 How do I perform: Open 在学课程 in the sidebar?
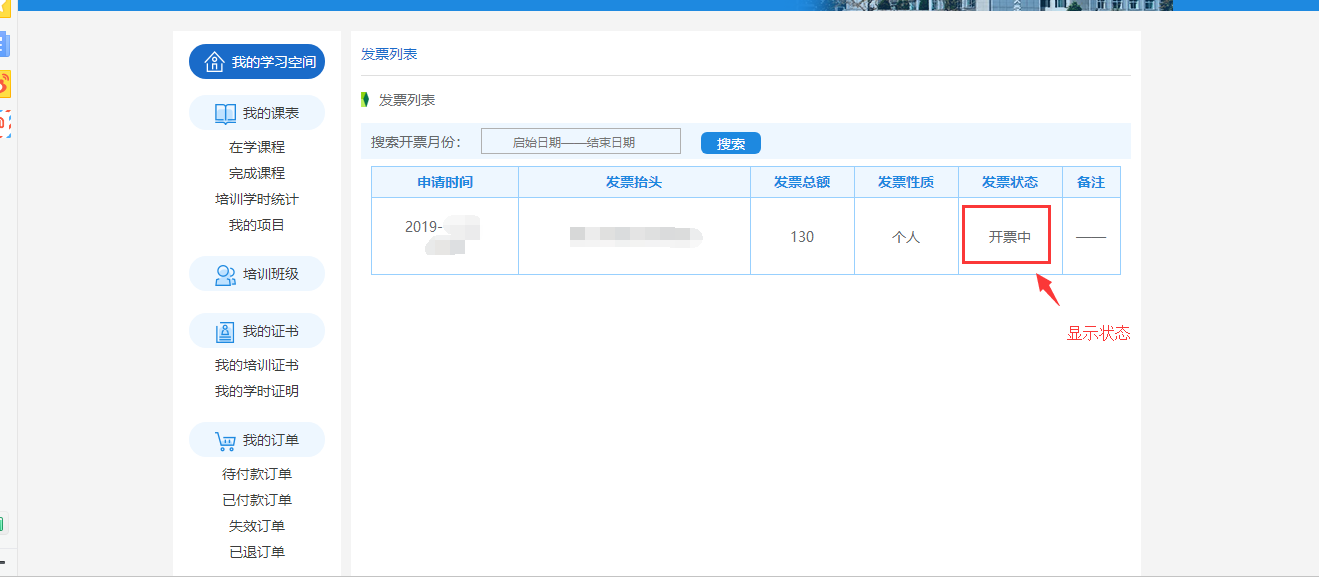pyautogui.click(x=257, y=147)
